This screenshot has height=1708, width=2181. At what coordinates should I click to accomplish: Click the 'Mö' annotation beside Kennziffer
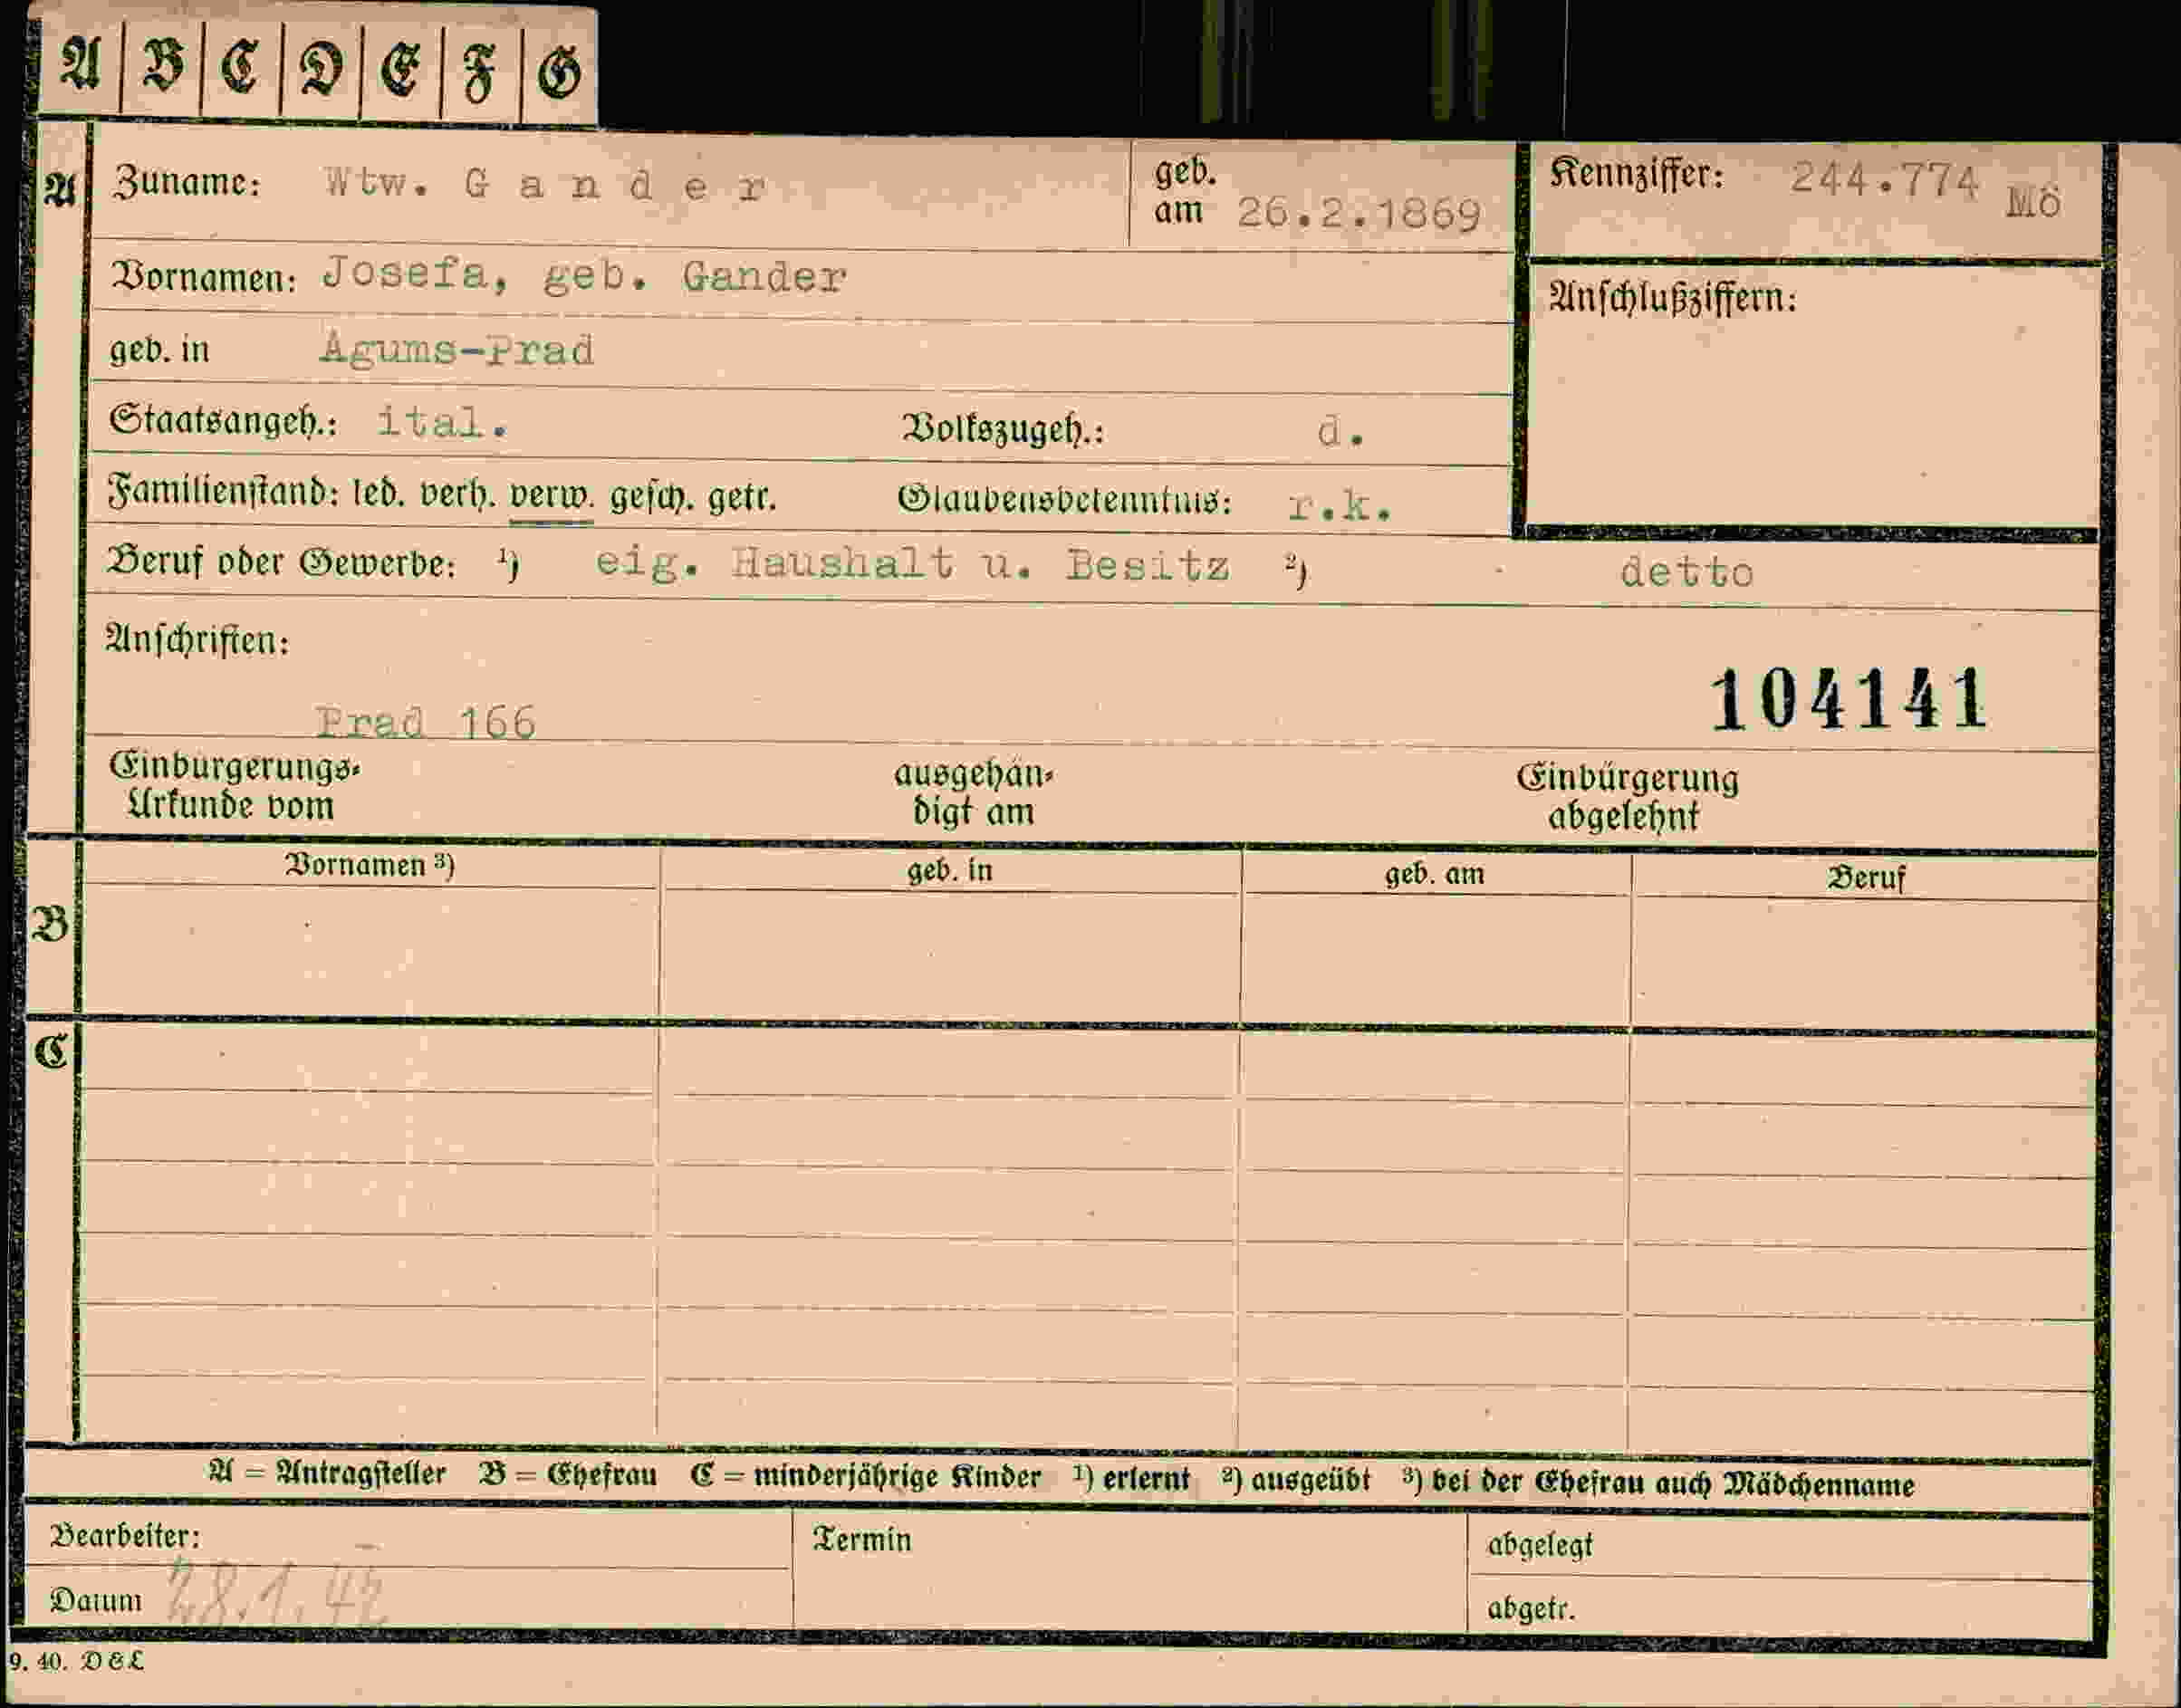2033,203
